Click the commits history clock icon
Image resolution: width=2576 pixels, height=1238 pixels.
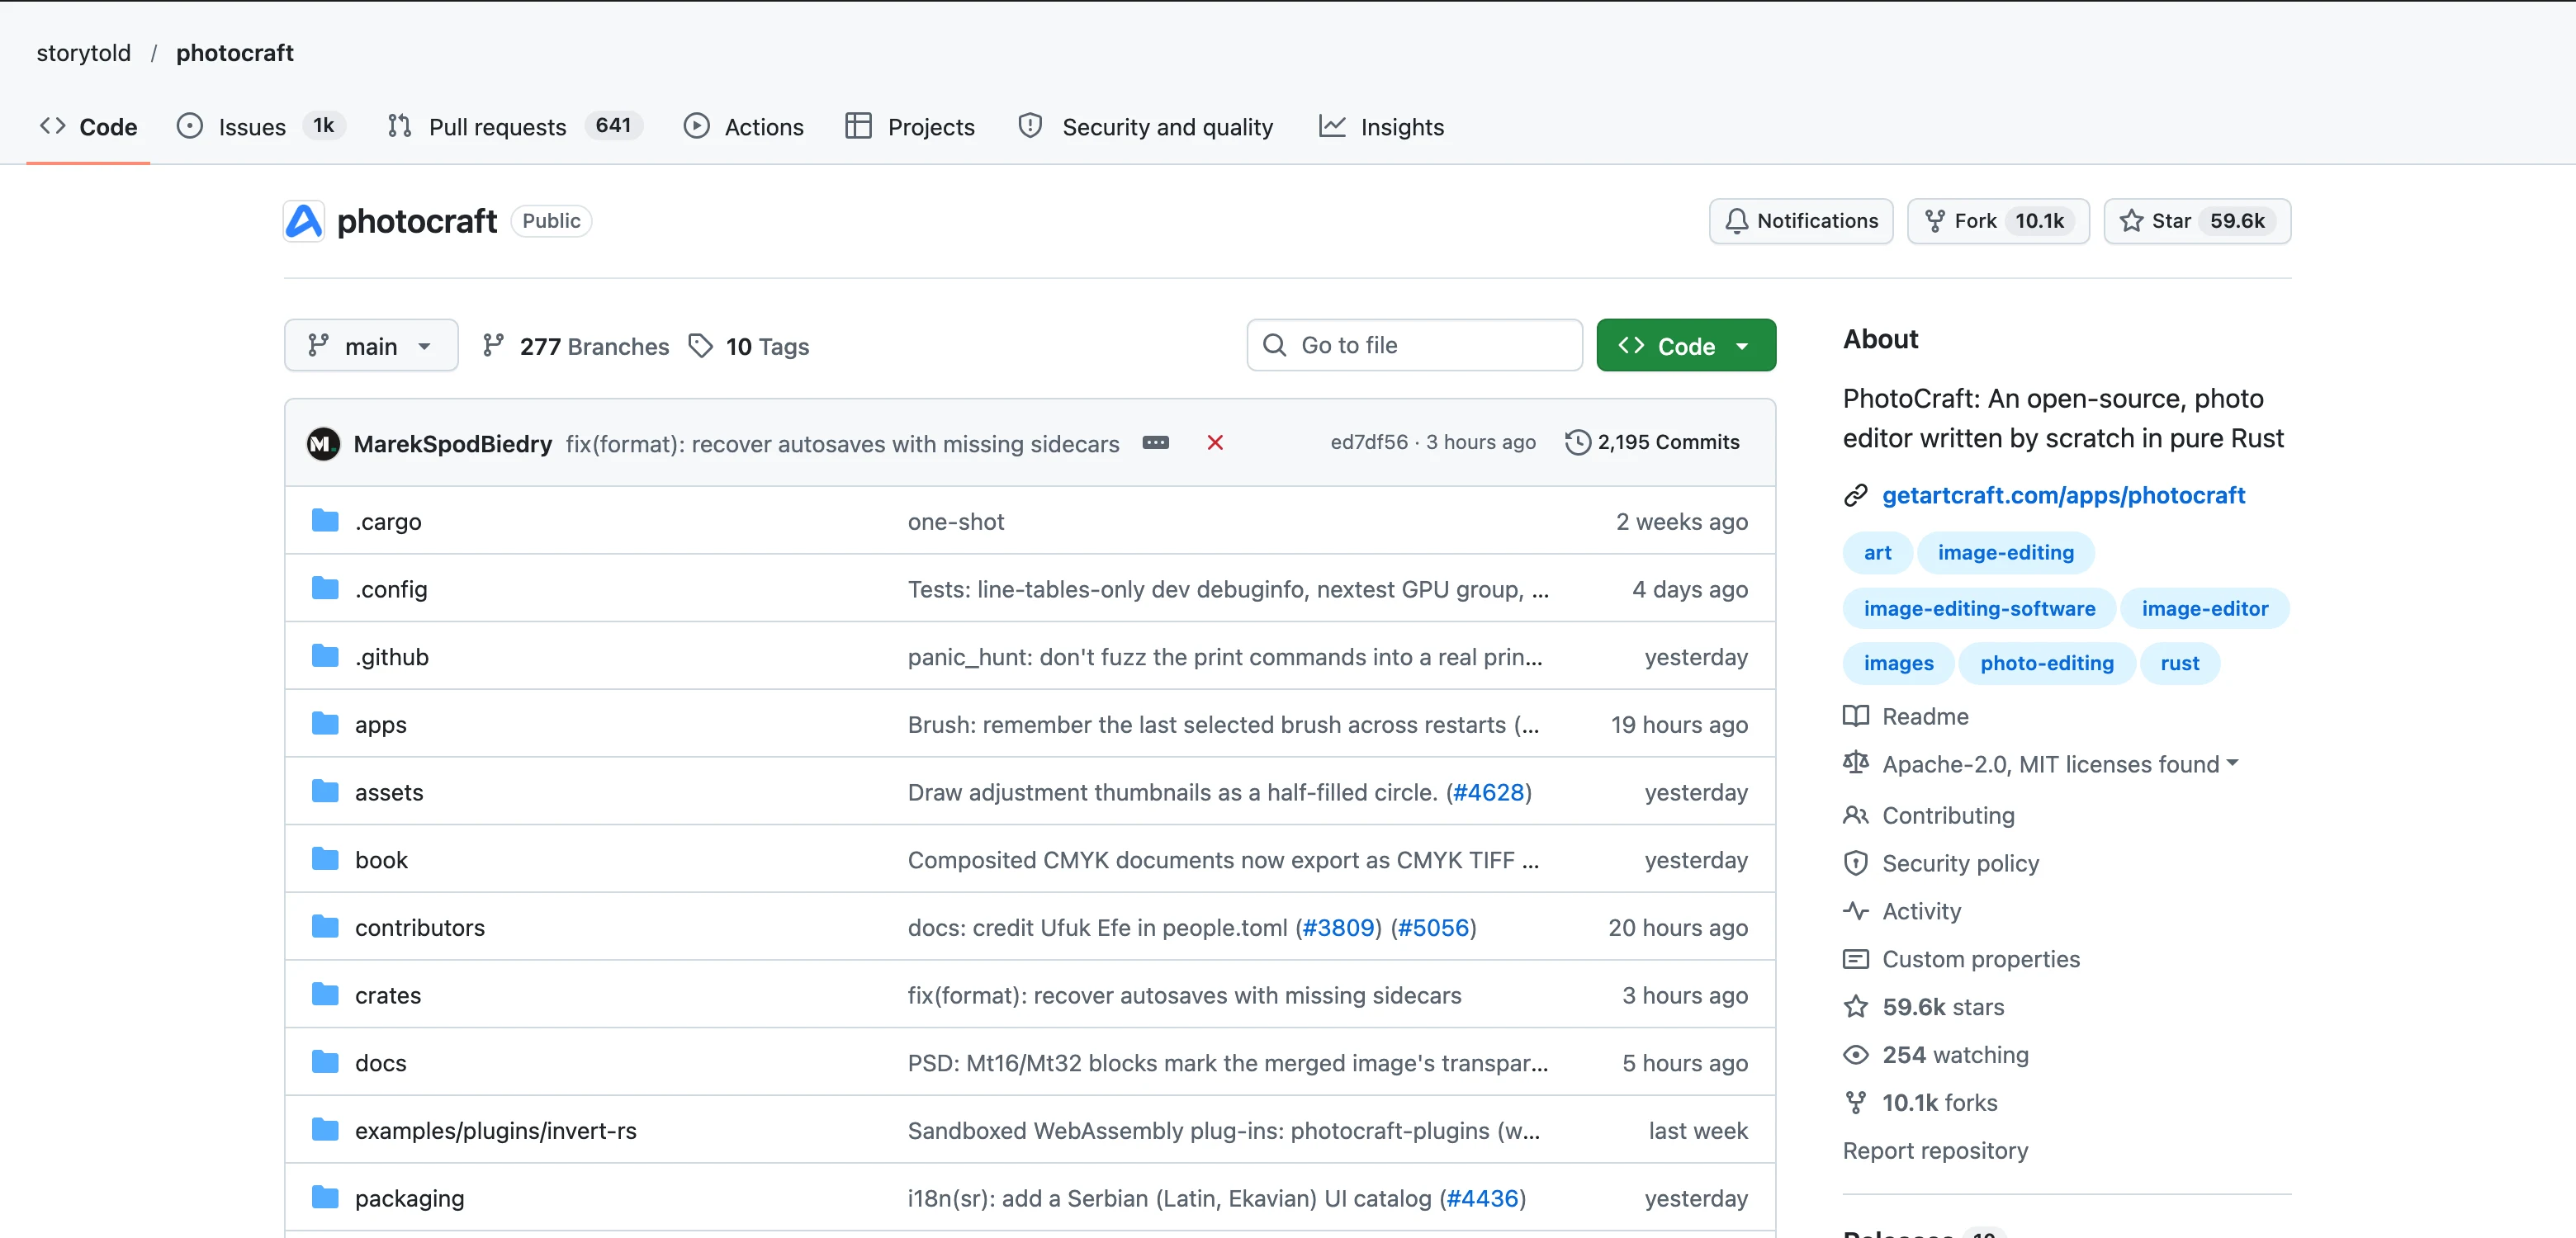point(1577,442)
